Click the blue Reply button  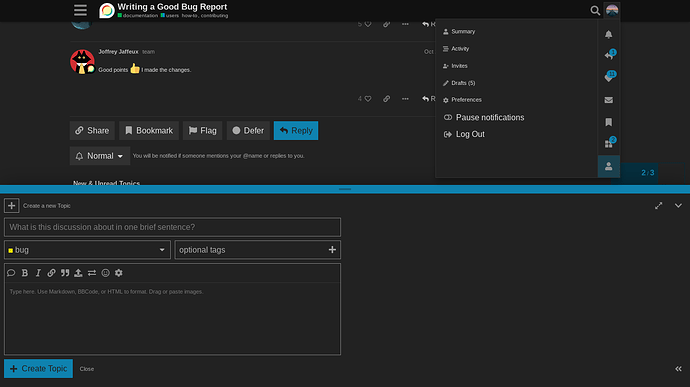coord(296,131)
